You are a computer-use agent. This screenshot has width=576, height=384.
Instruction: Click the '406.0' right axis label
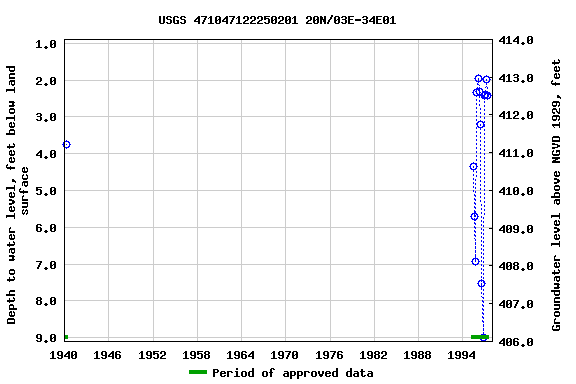[516, 342]
